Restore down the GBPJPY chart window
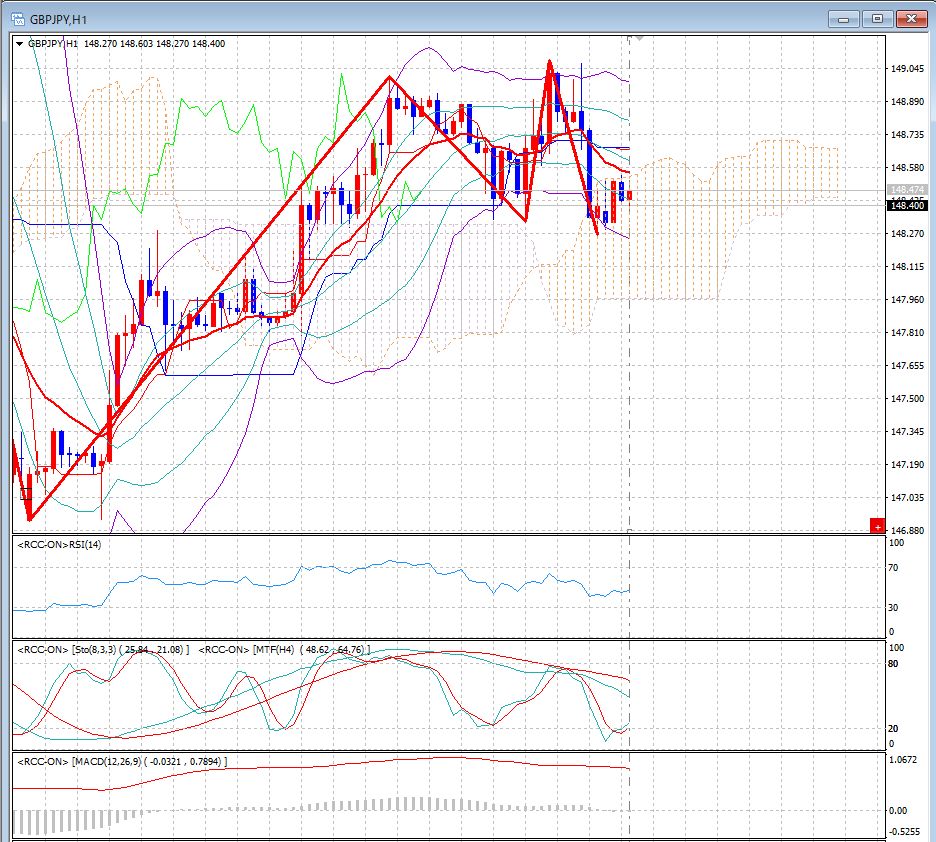Viewport: 936px width, 842px height. click(x=878, y=18)
